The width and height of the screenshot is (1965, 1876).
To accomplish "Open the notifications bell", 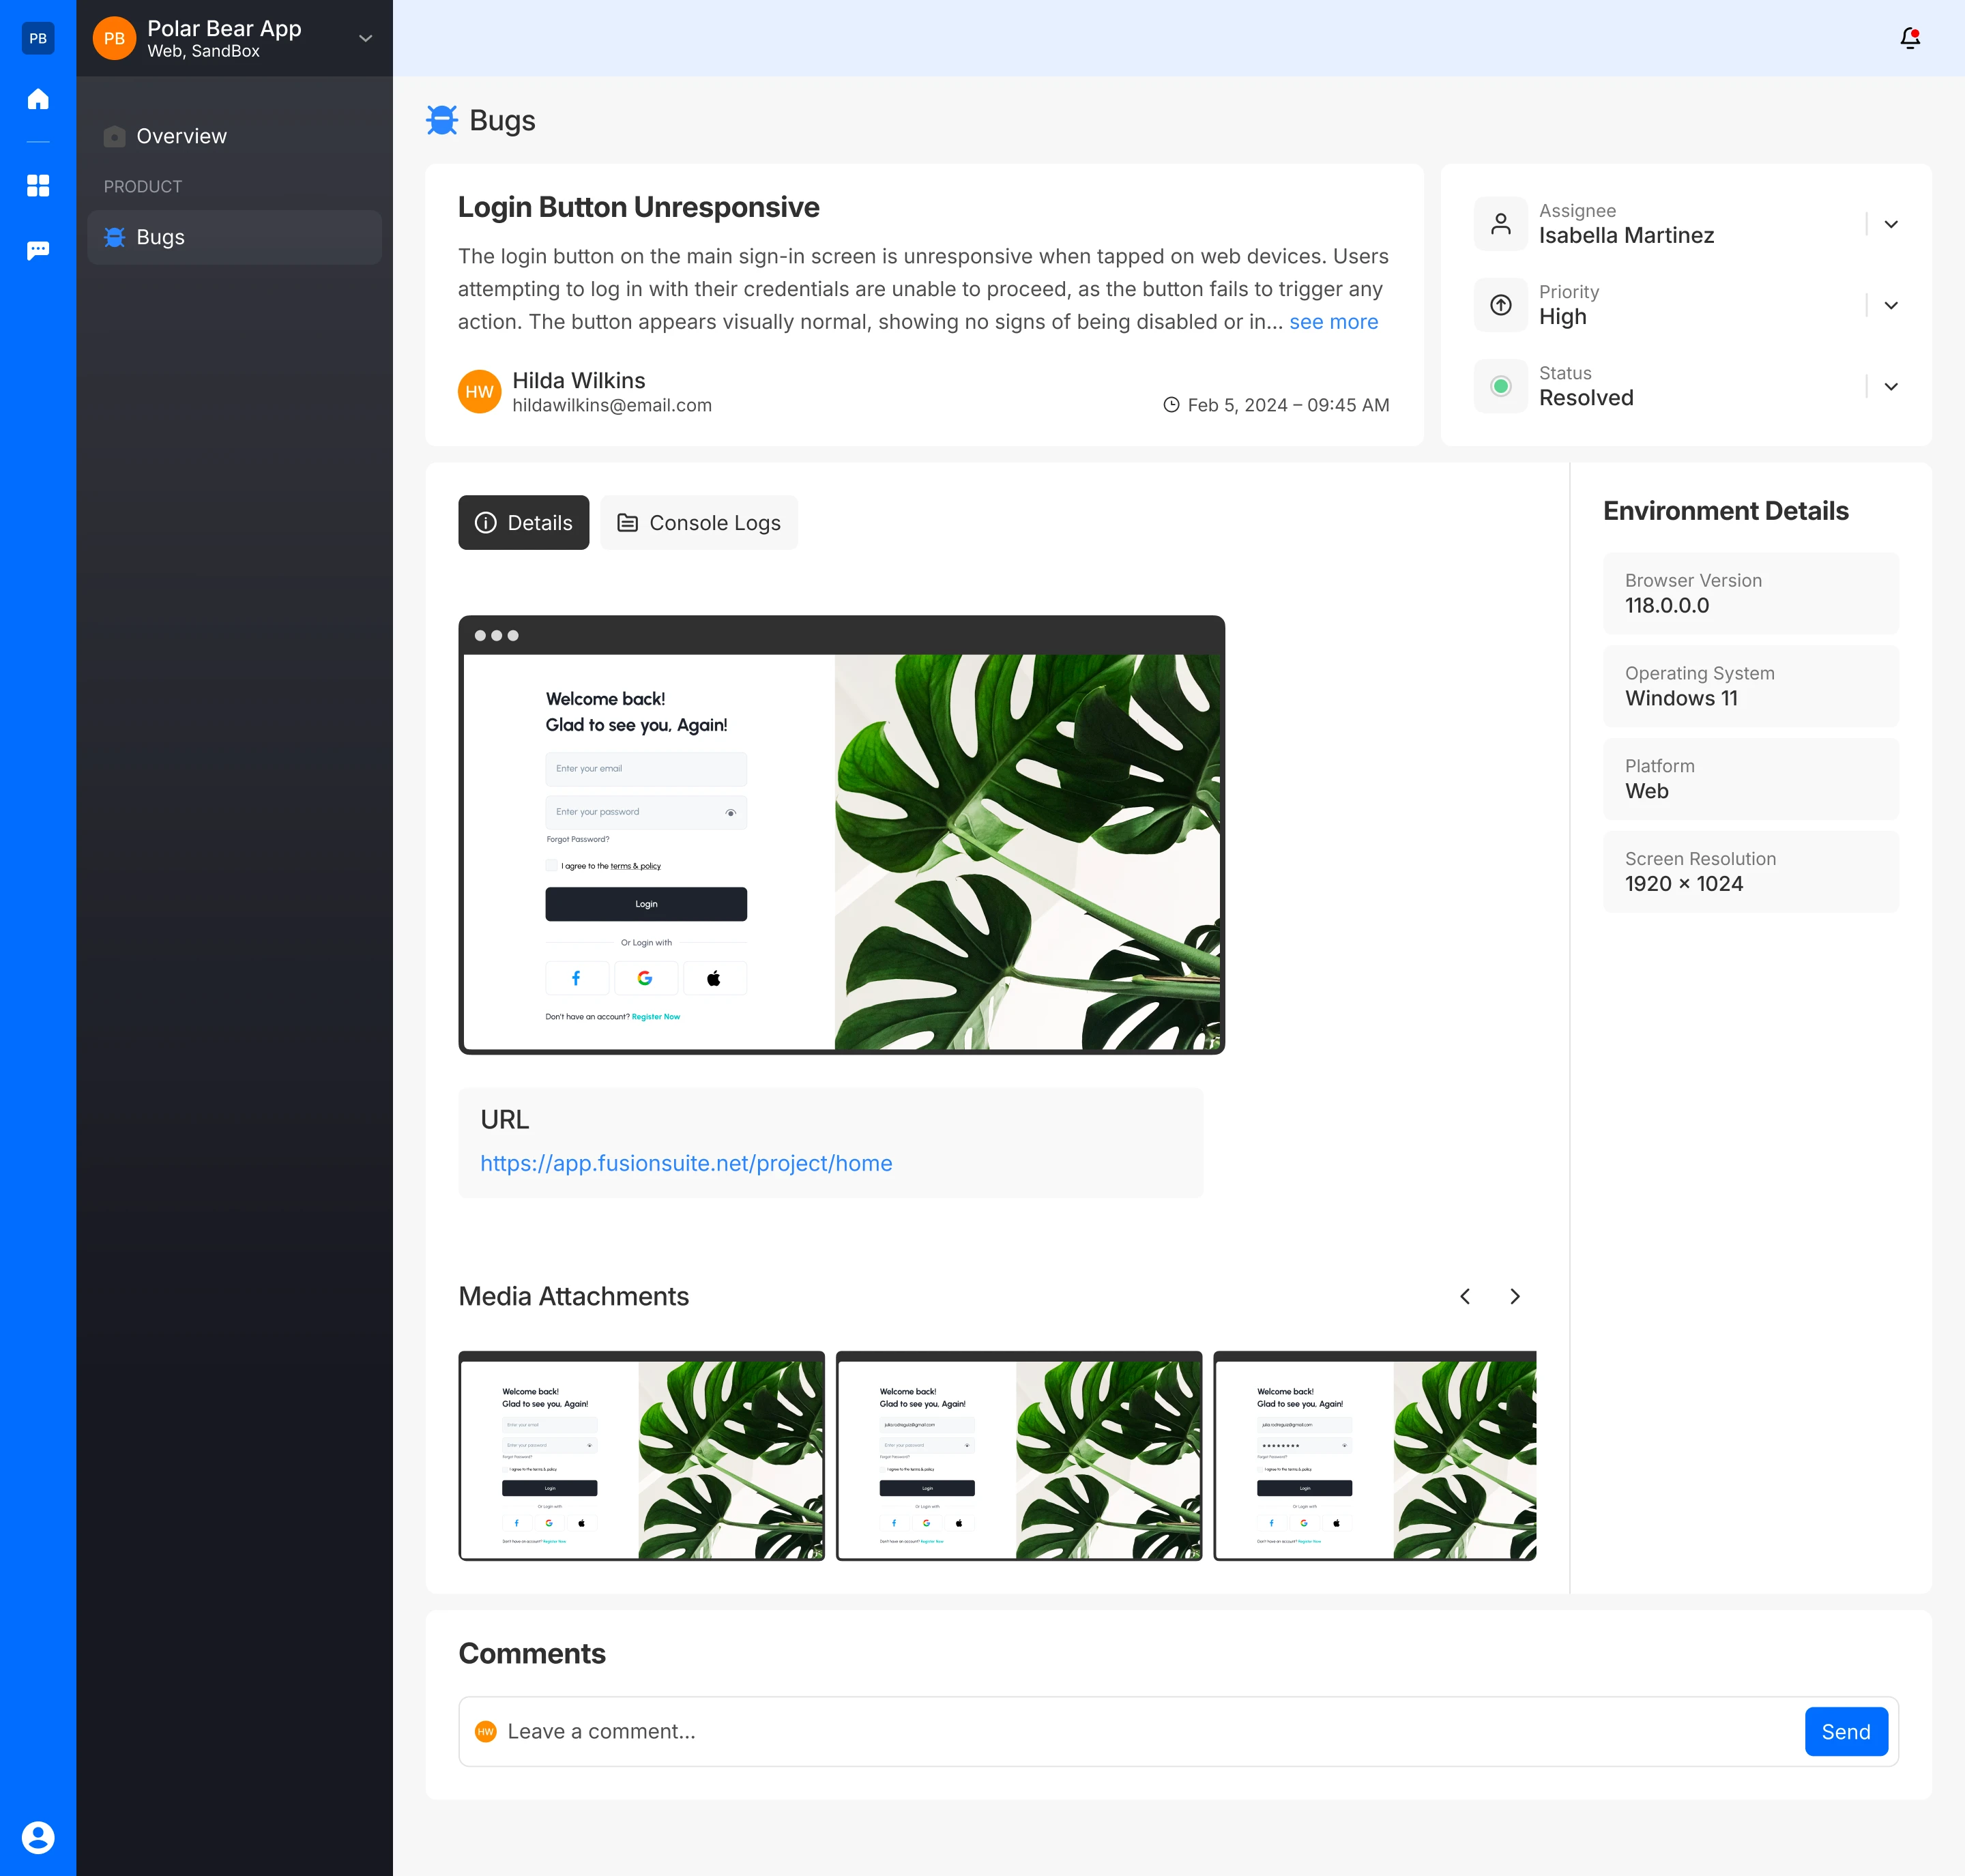I will (1910, 38).
